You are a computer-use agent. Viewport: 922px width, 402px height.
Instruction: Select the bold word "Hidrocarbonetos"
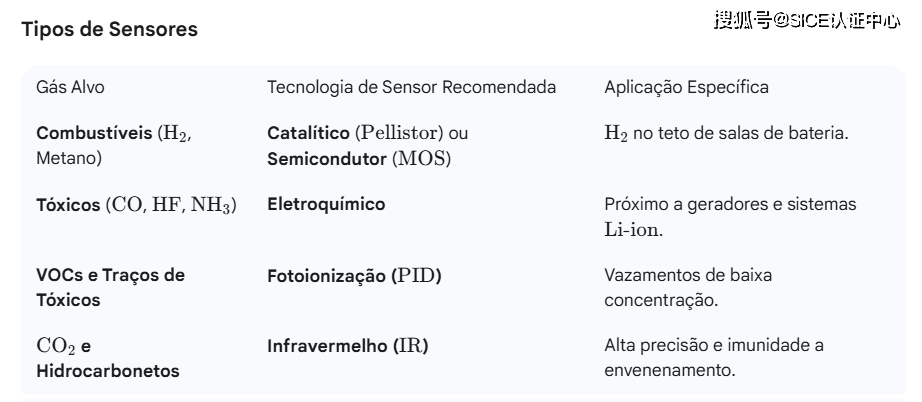[x=108, y=371]
